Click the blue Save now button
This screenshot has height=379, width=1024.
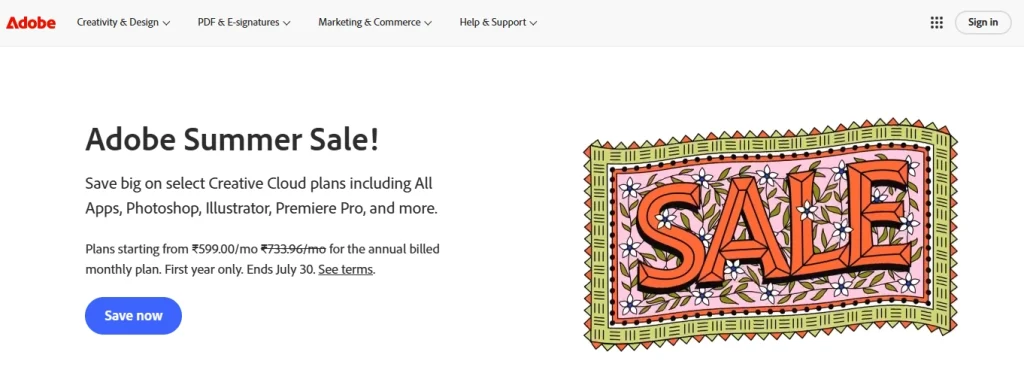tap(133, 316)
